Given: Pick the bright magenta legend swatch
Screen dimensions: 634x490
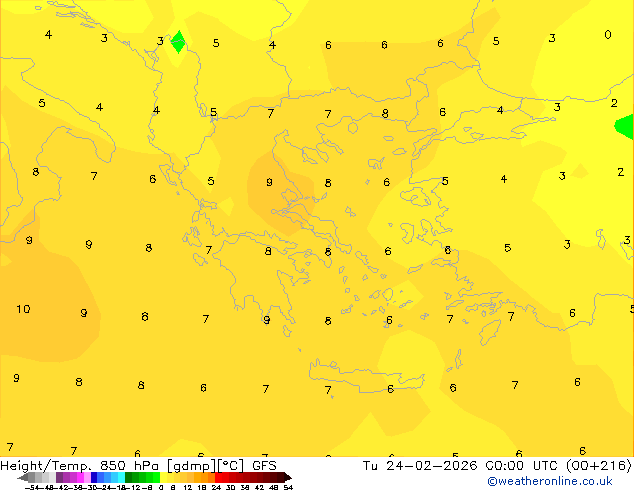Looking at the screenshot, I should (80, 477).
